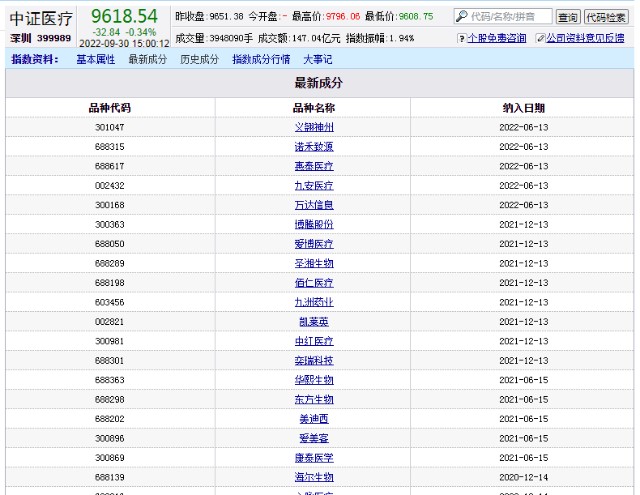Open the 诺禾致源 stock link
This screenshot has height=495, width=640.
(313, 147)
